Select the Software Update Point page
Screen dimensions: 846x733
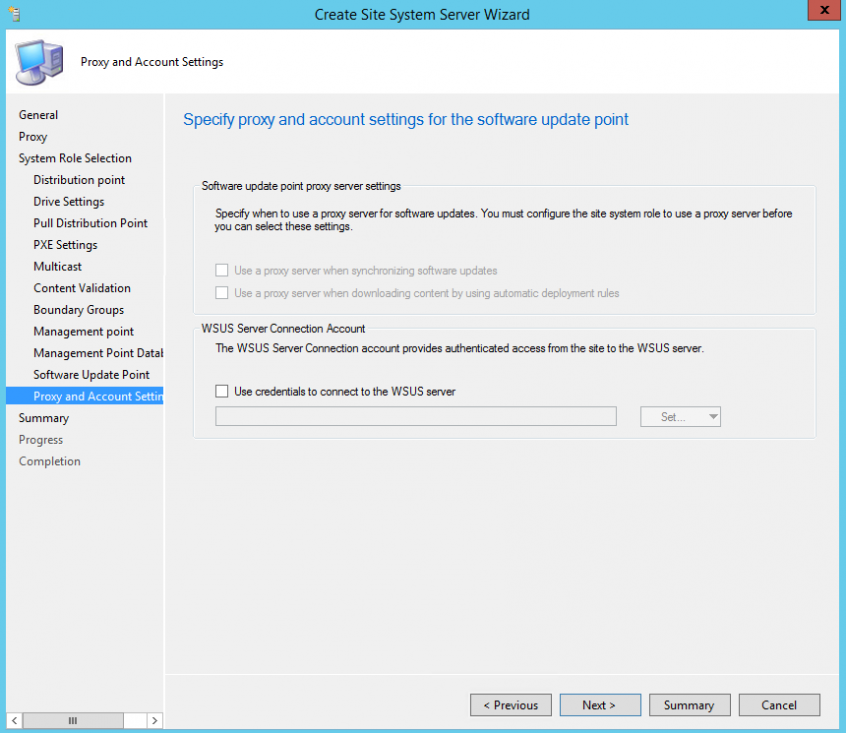(90, 374)
